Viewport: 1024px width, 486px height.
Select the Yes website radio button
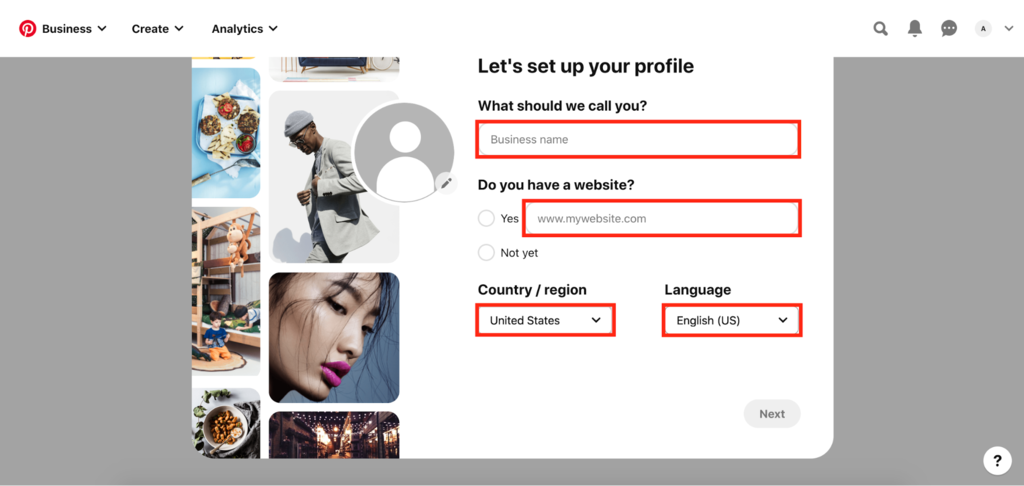486,218
